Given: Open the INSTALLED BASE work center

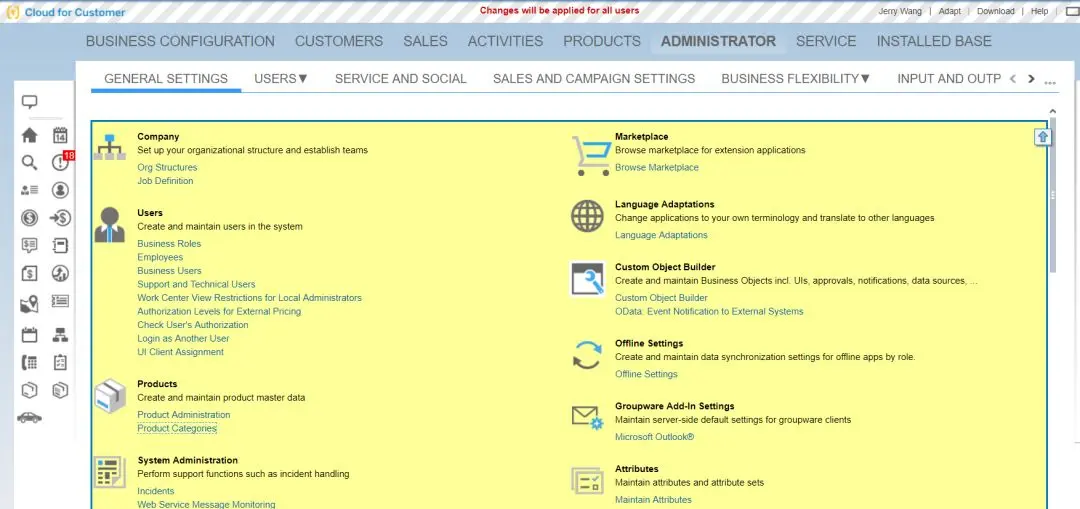Looking at the screenshot, I should pos(934,41).
